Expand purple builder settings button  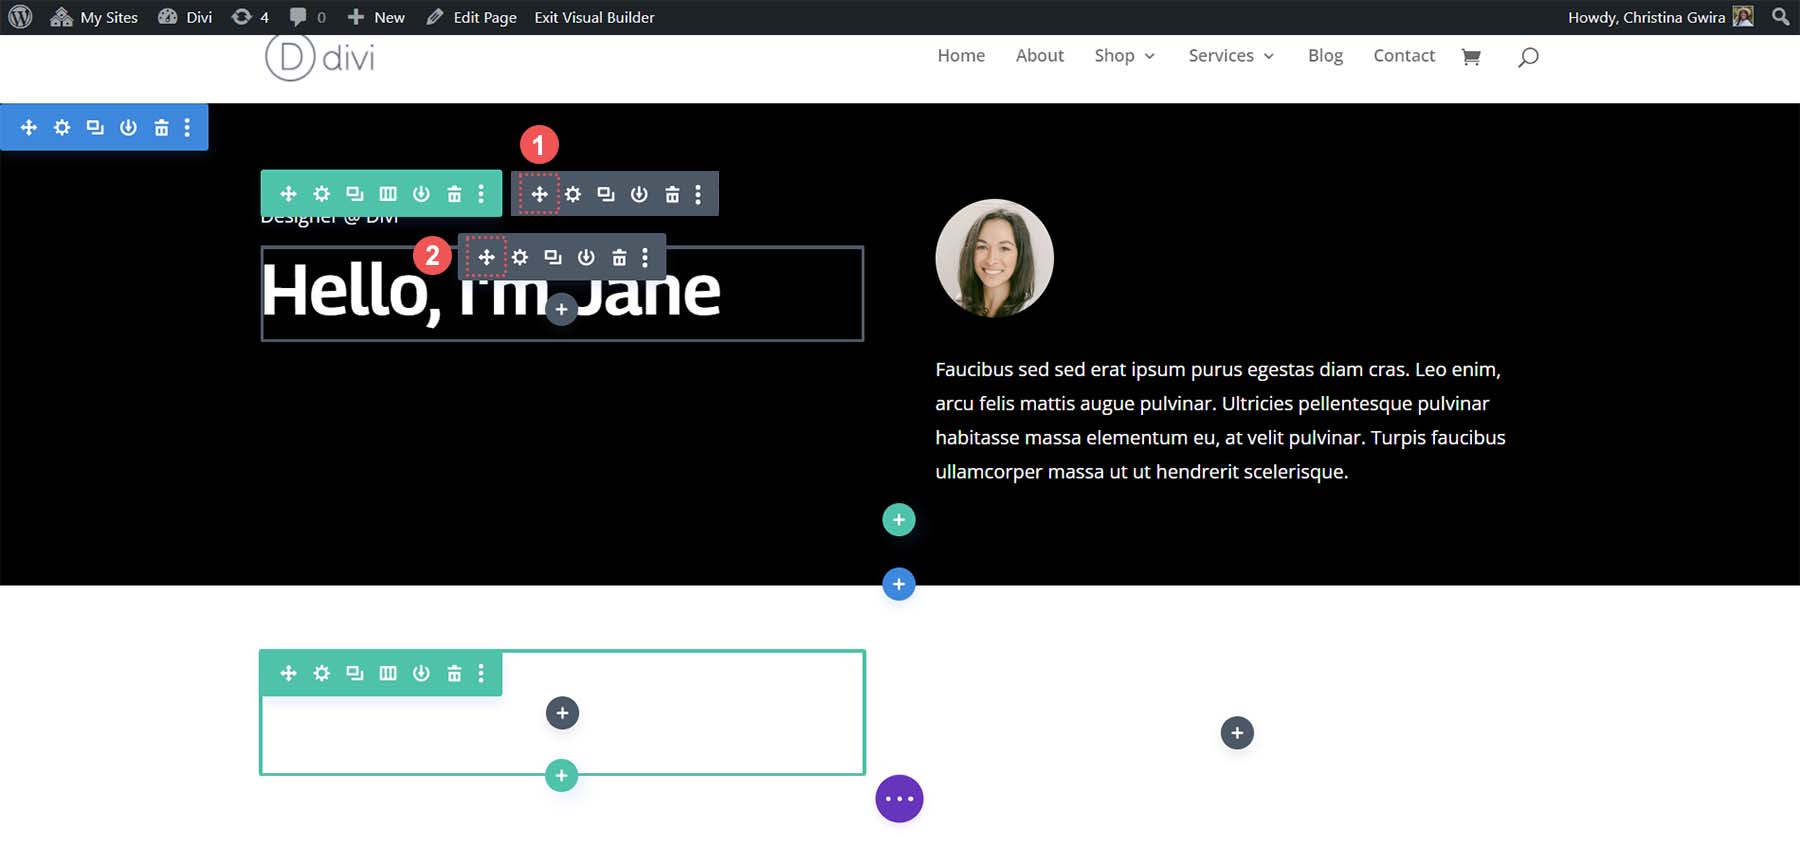click(899, 799)
